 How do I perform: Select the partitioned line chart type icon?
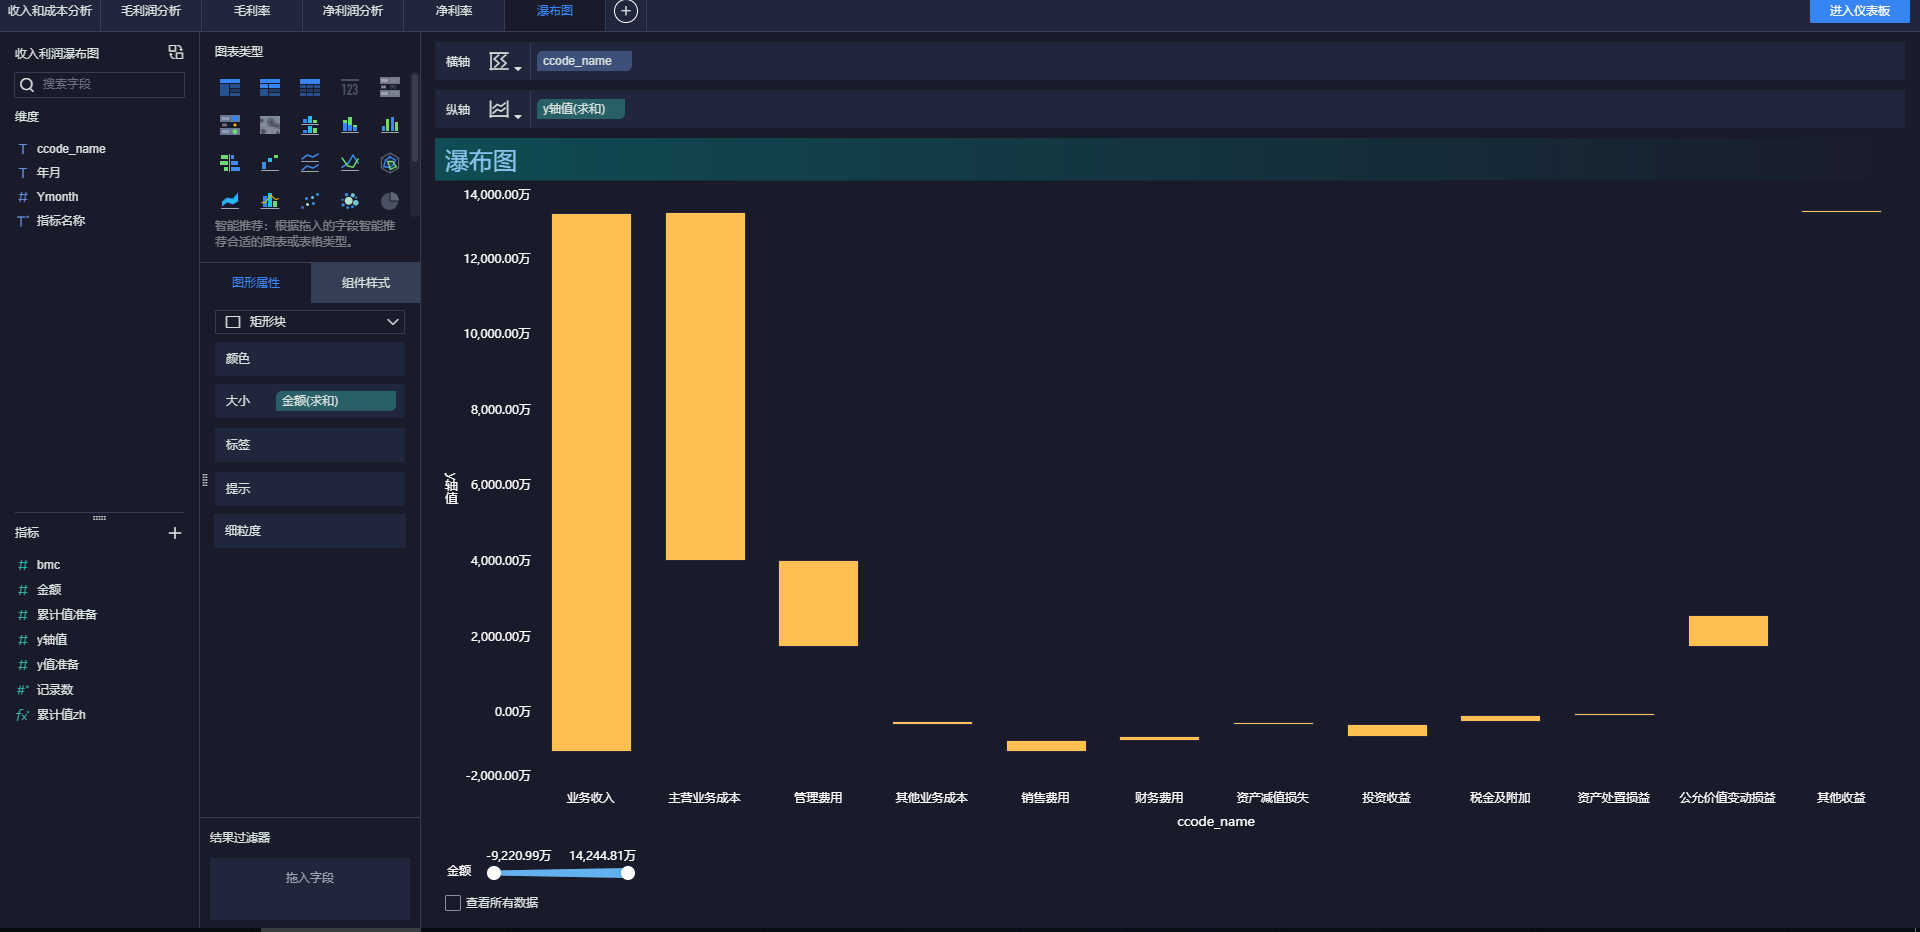click(310, 163)
